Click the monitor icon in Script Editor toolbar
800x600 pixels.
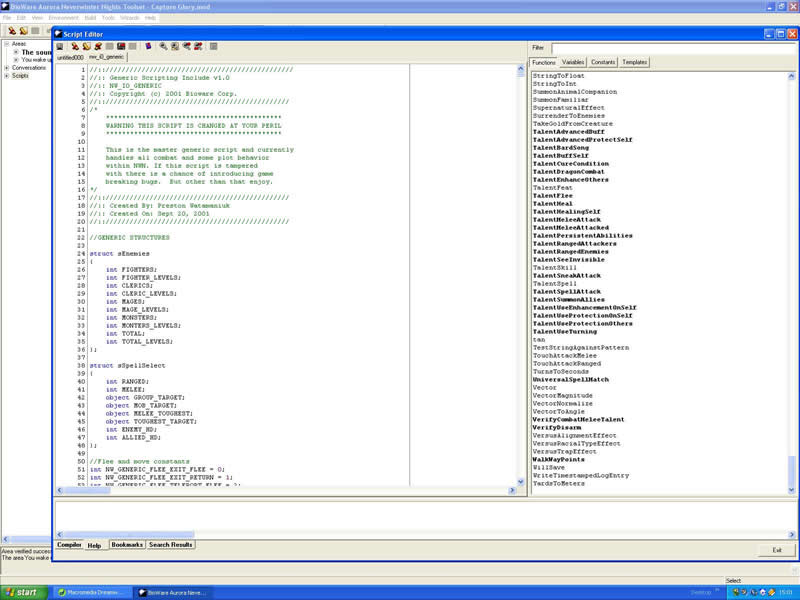pos(60,46)
